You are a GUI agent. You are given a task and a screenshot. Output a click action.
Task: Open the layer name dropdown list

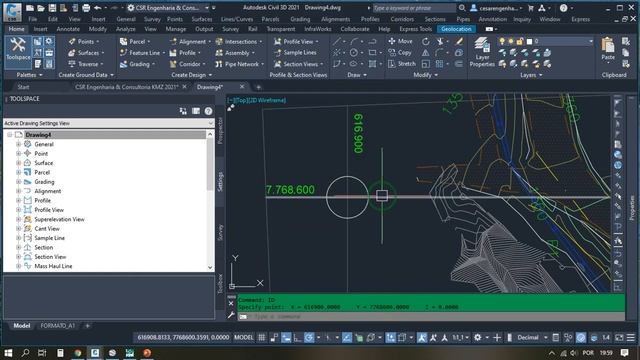coord(591,41)
